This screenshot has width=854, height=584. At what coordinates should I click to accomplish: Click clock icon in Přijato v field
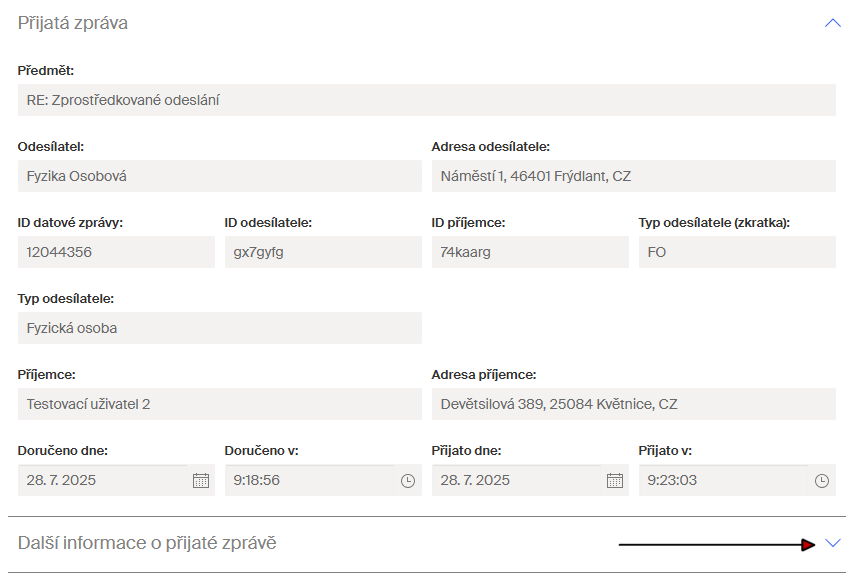[822, 481]
